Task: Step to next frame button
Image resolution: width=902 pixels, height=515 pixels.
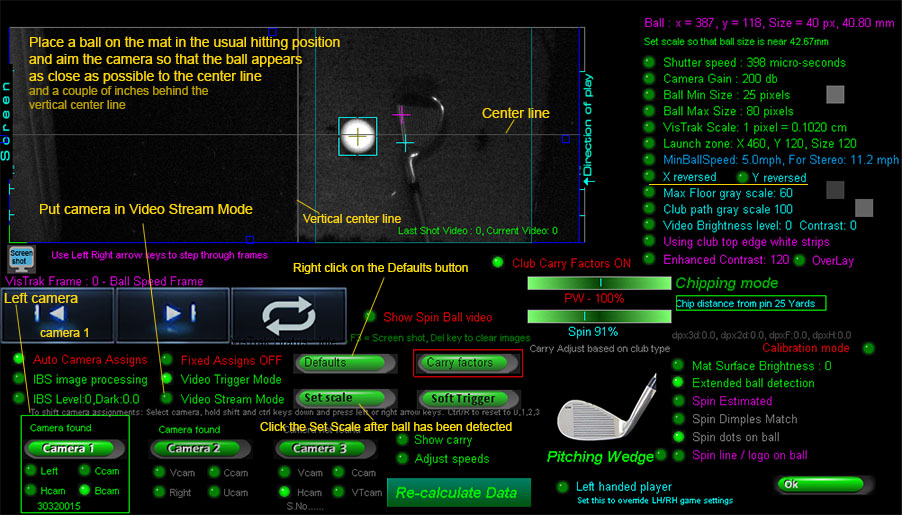Action: click(173, 315)
